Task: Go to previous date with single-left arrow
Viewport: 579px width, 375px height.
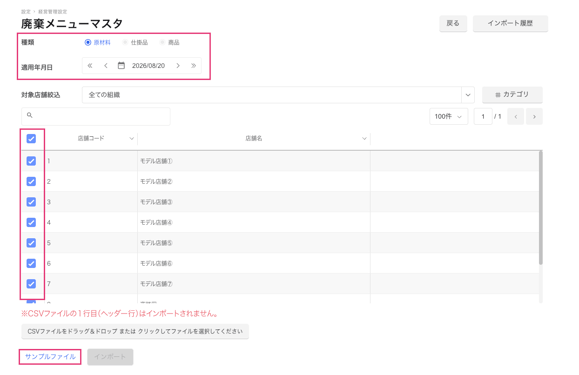Action: coord(106,66)
